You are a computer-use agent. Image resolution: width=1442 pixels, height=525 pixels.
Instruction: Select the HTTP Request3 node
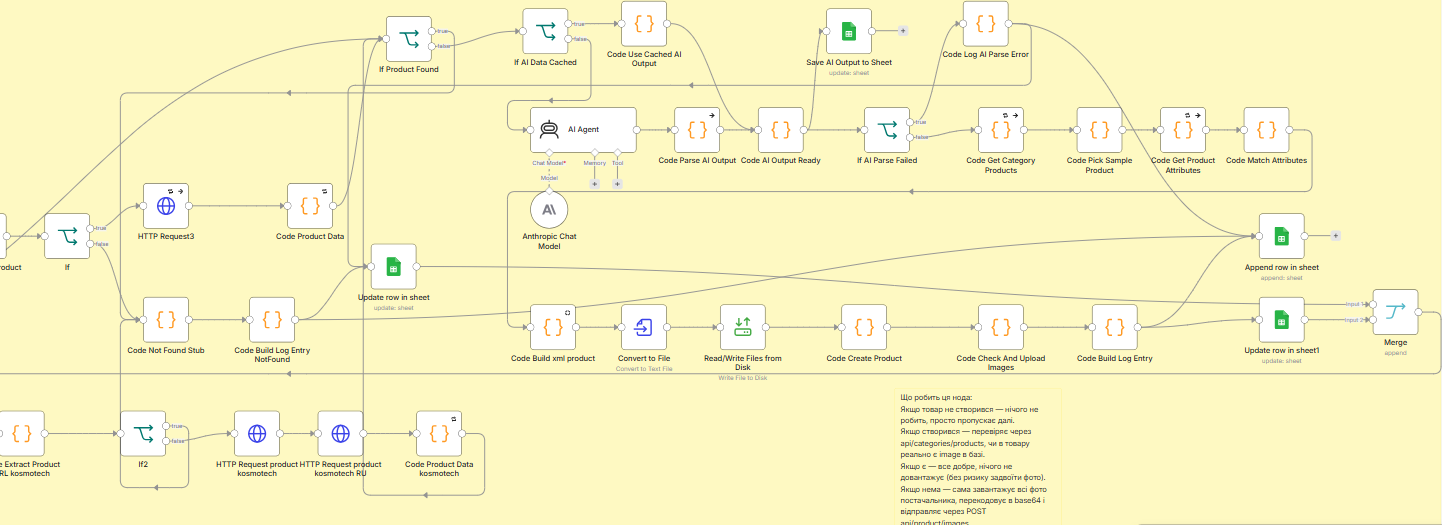[x=166, y=206]
